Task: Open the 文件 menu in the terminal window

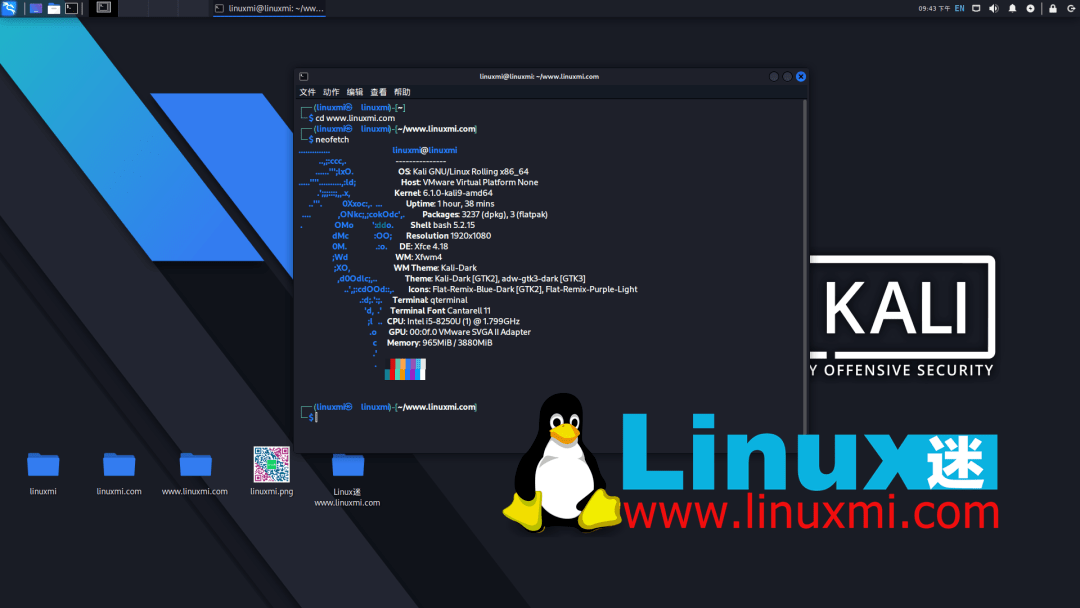Action: click(x=307, y=91)
